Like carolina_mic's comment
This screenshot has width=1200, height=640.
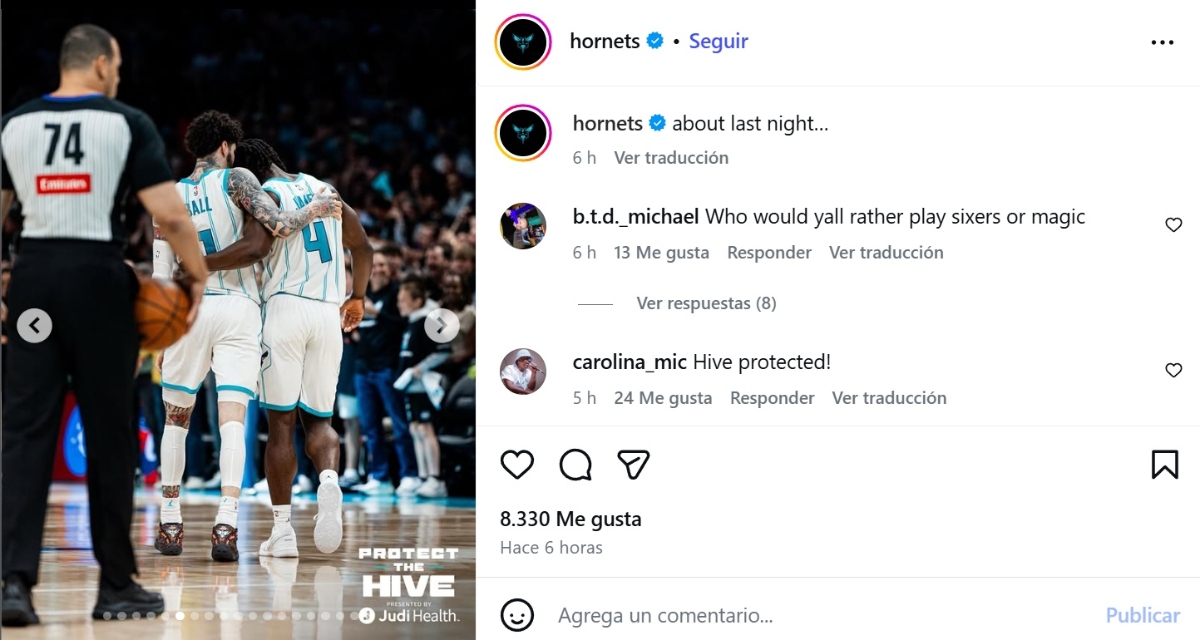[1173, 370]
